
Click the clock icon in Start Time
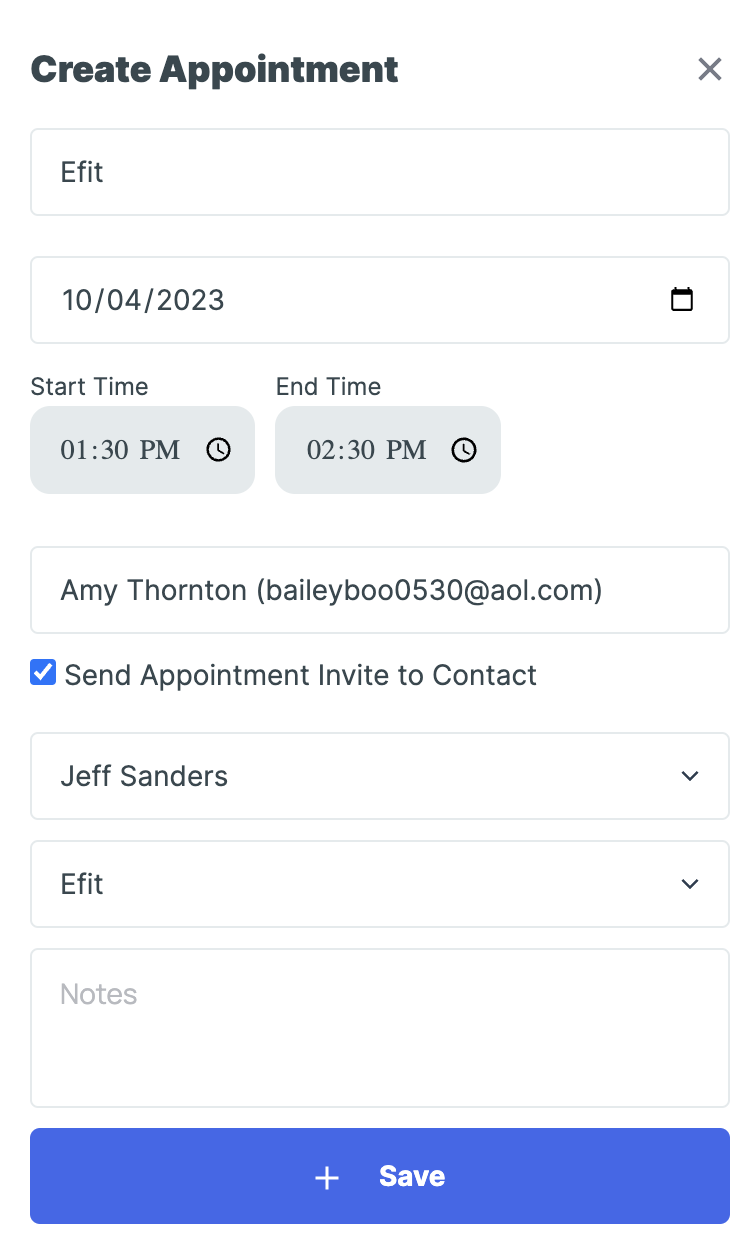(218, 450)
